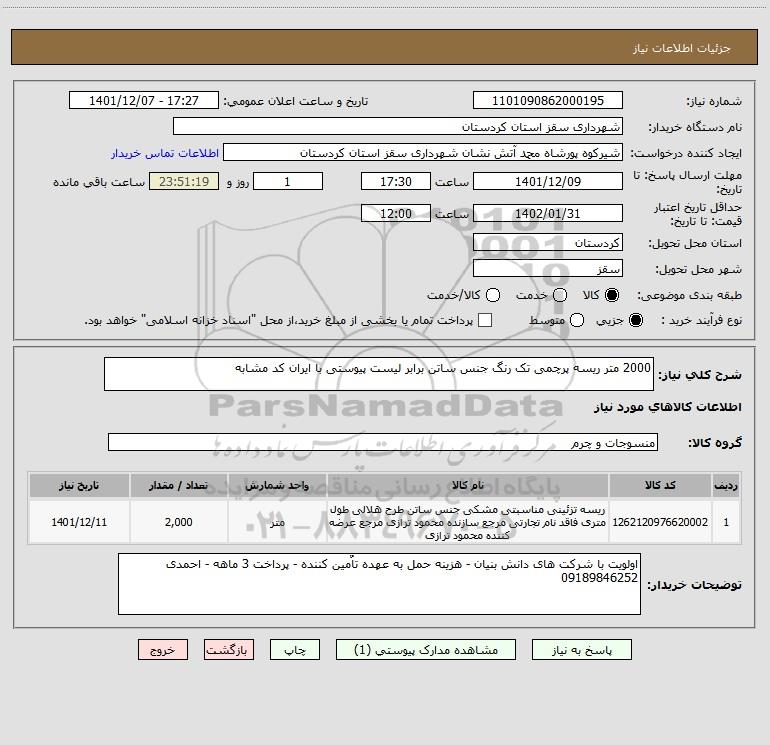Image resolution: width=770 pixels, height=745 pixels.
Task: Click product code 1262120976620002 cell
Action: point(660,522)
